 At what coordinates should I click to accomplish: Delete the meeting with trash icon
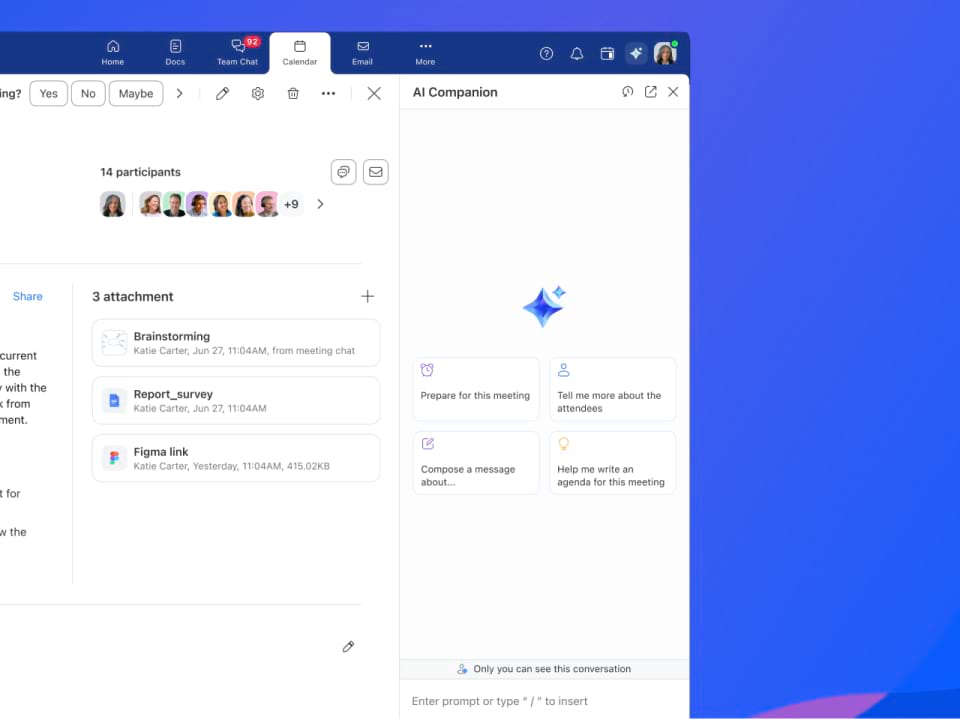293,93
